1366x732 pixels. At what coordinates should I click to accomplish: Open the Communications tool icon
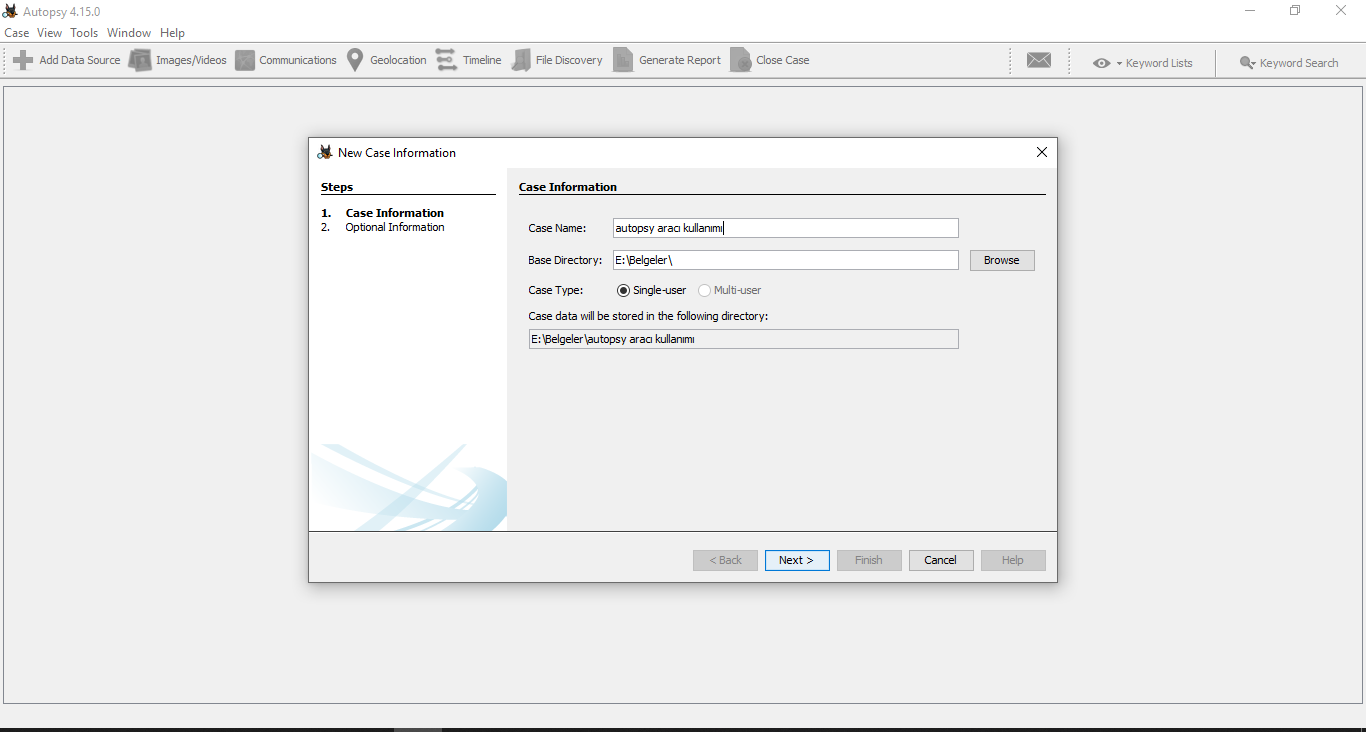[245, 60]
